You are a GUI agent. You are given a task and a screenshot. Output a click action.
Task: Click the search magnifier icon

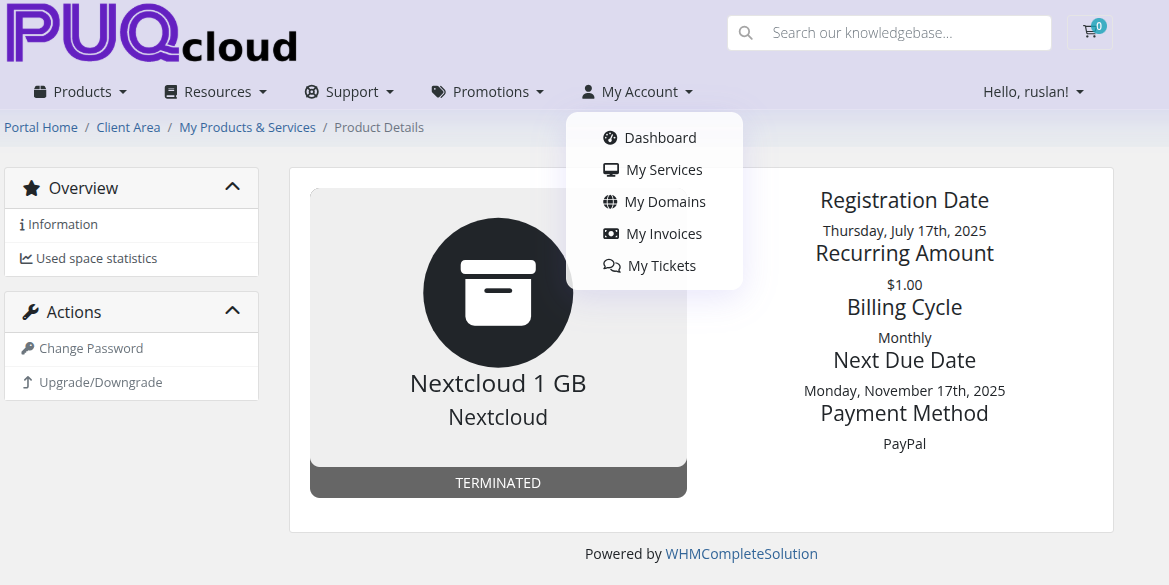click(745, 33)
